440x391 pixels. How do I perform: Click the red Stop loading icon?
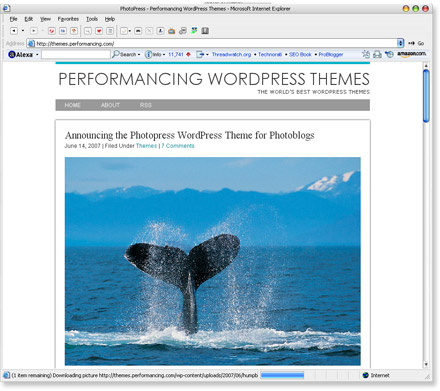[x=52, y=31]
